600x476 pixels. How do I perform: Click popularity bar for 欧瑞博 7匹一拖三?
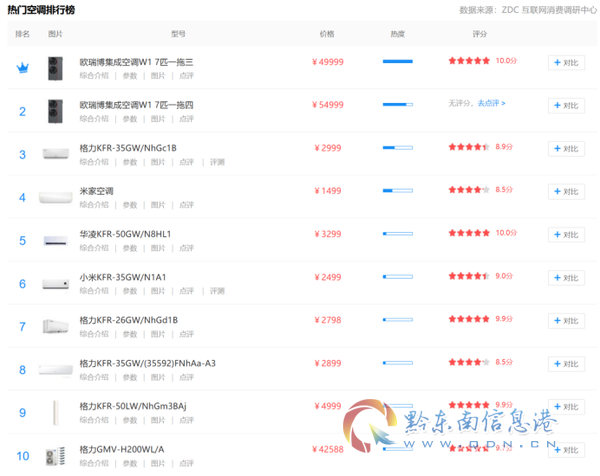coord(398,61)
